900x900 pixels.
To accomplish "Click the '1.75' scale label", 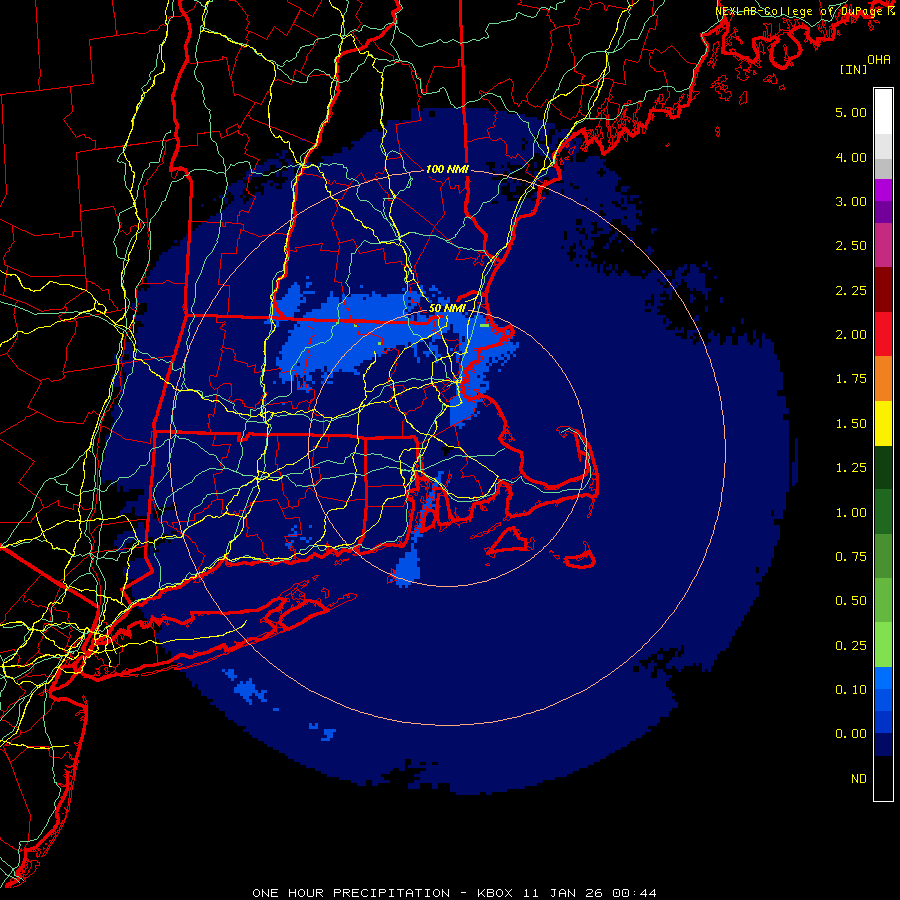I will pos(851,379).
